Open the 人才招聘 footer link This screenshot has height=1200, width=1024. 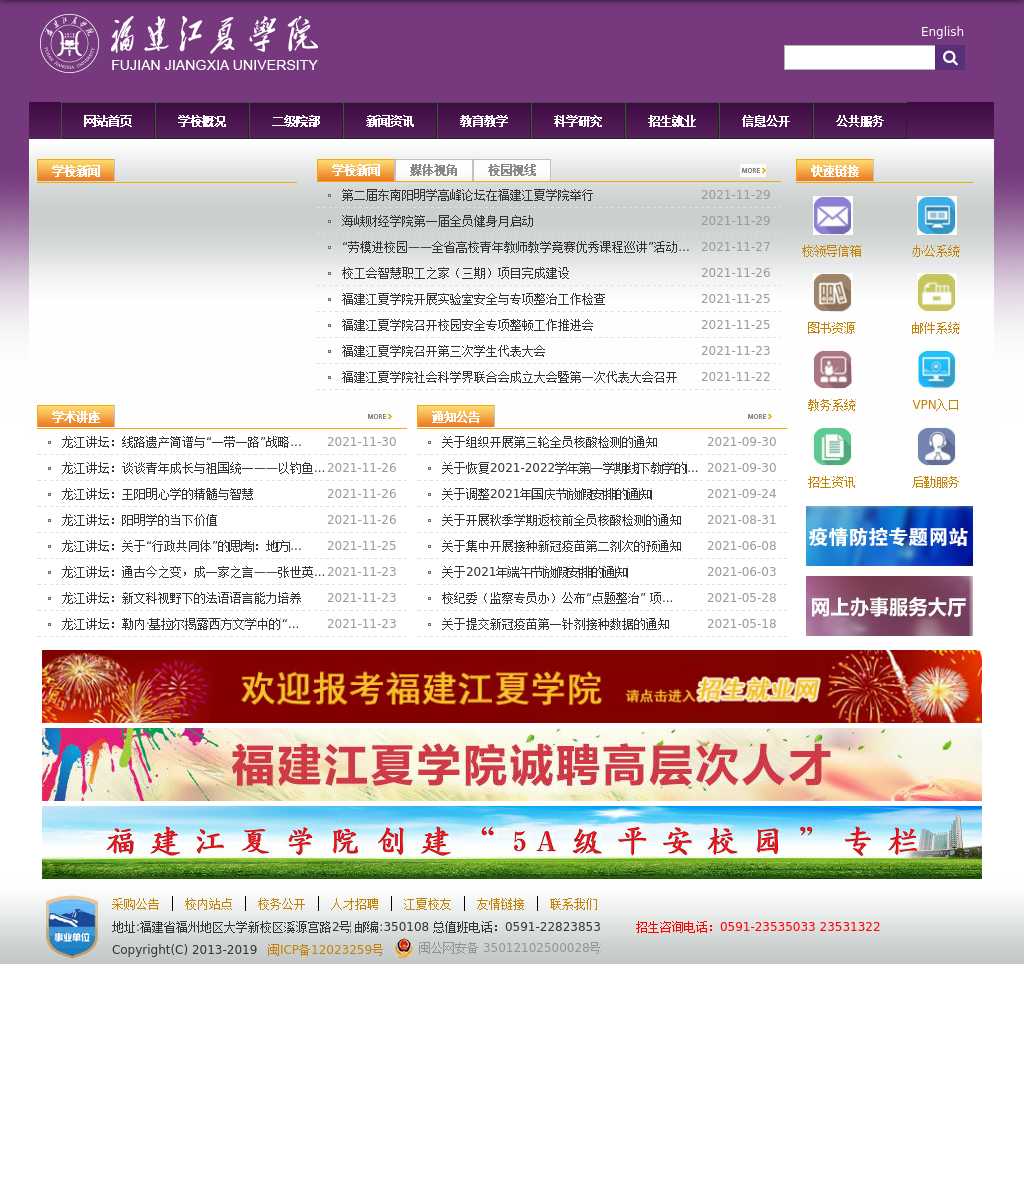(x=354, y=904)
